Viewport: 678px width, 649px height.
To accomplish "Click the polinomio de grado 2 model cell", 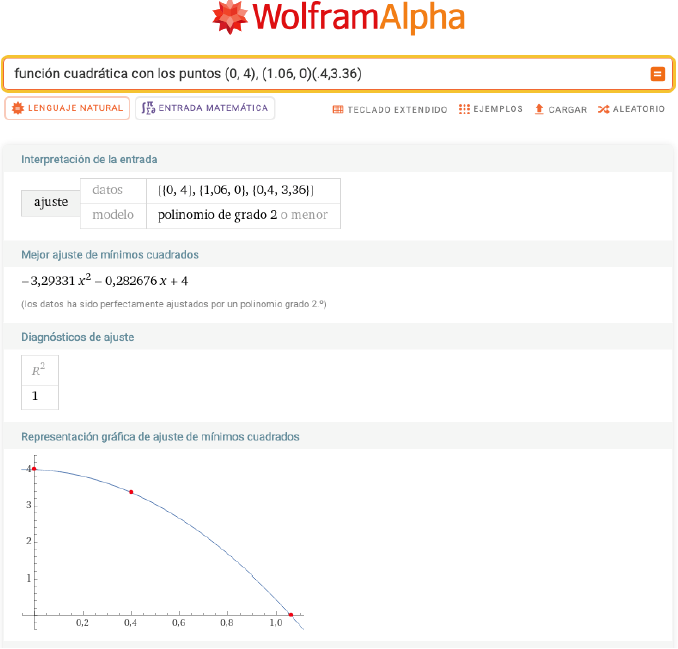I will click(x=243, y=216).
